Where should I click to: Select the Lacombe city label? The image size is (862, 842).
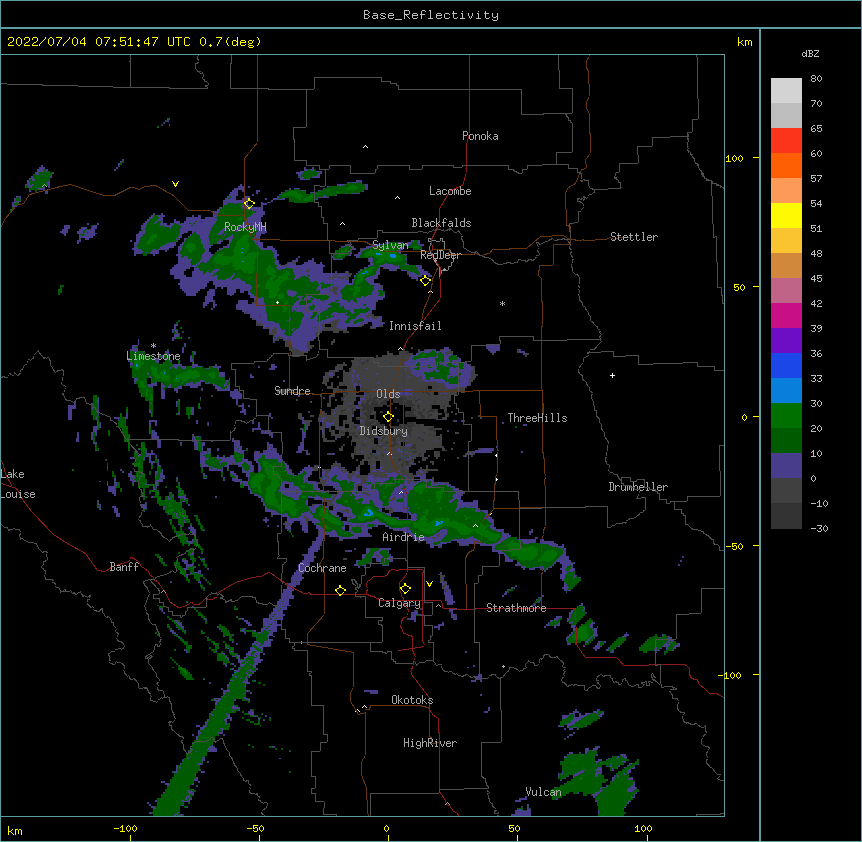click(450, 191)
